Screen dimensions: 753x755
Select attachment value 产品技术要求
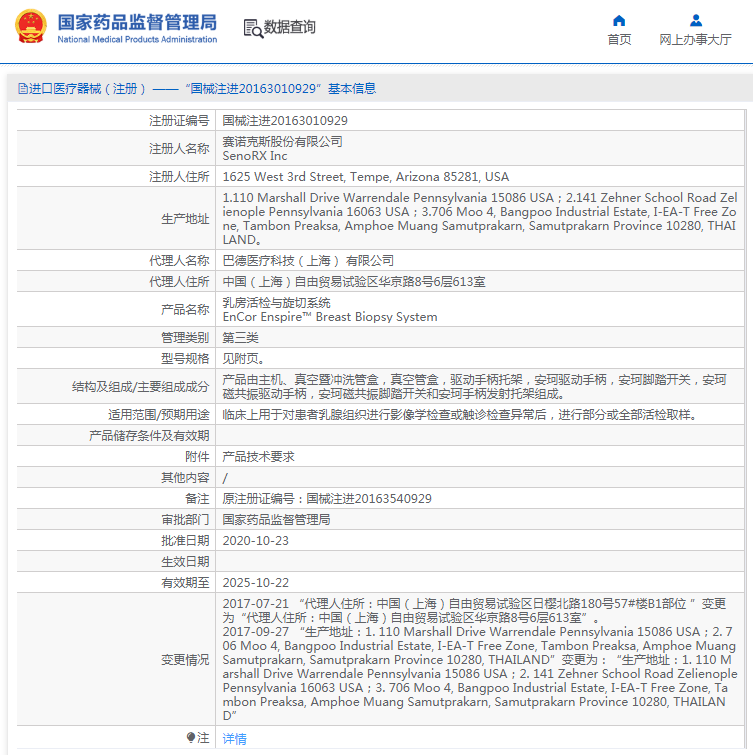[259, 456]
